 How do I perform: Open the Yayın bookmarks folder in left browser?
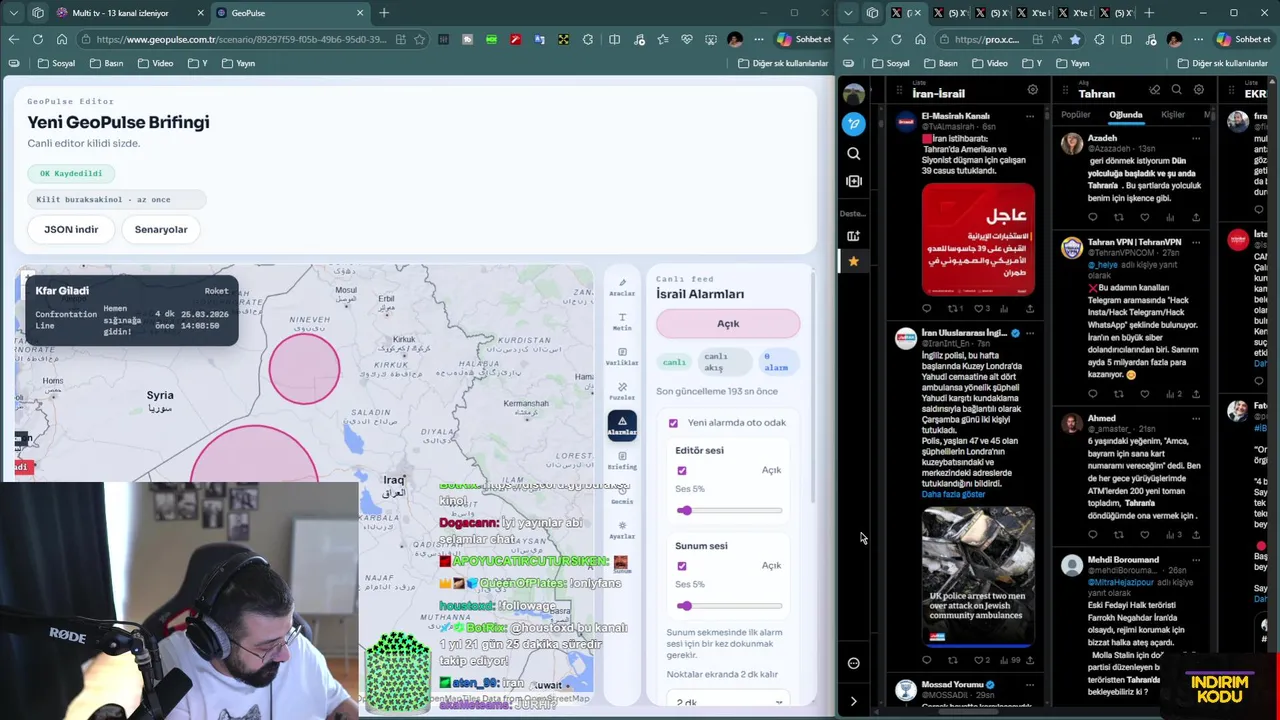(x=238, y=63)
